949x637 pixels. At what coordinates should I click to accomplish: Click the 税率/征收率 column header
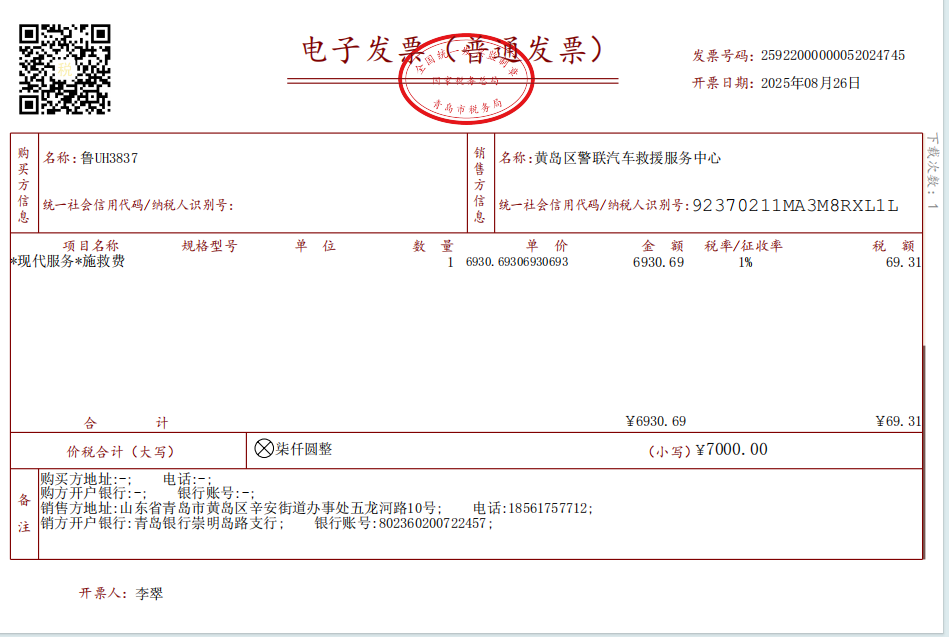[743, 246]
